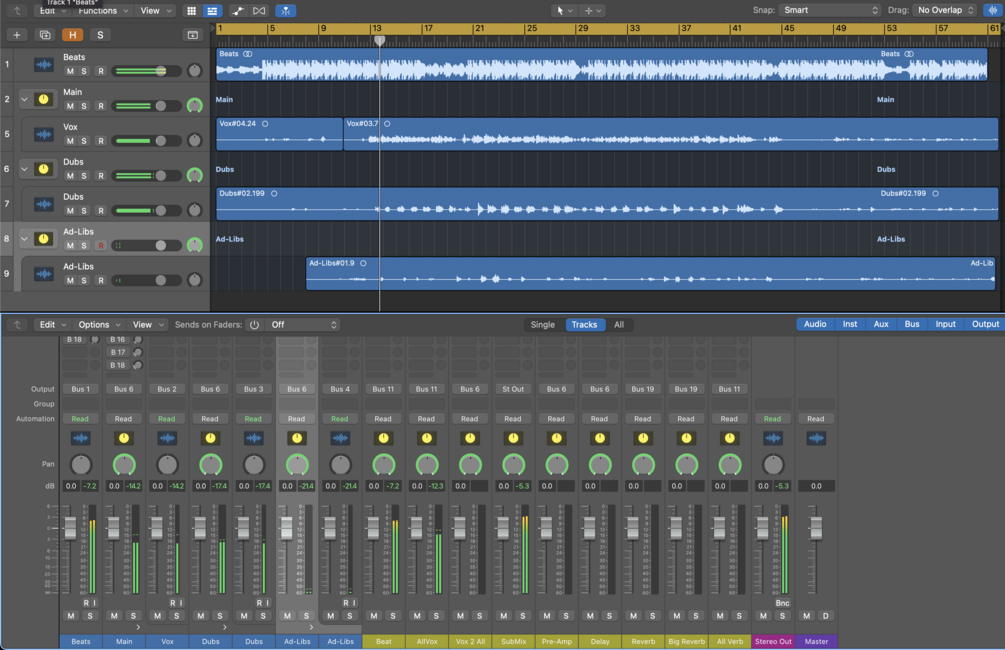Click Beat aux strip yellow icon
Image resolution: width=1005 pixels, height=650 pixels.
pyautogui.click(x=383, y=438)
